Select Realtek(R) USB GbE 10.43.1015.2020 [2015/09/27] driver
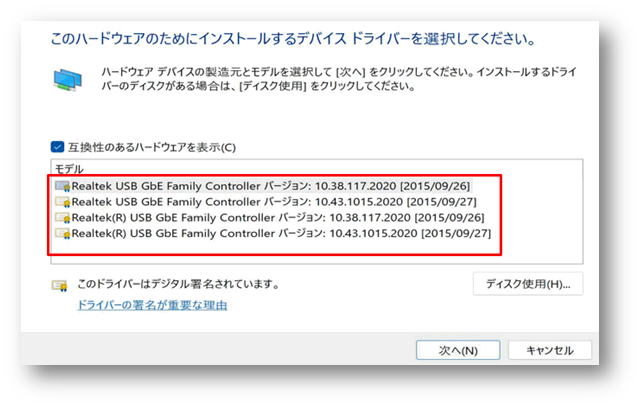641x407 pixels. 273,234
